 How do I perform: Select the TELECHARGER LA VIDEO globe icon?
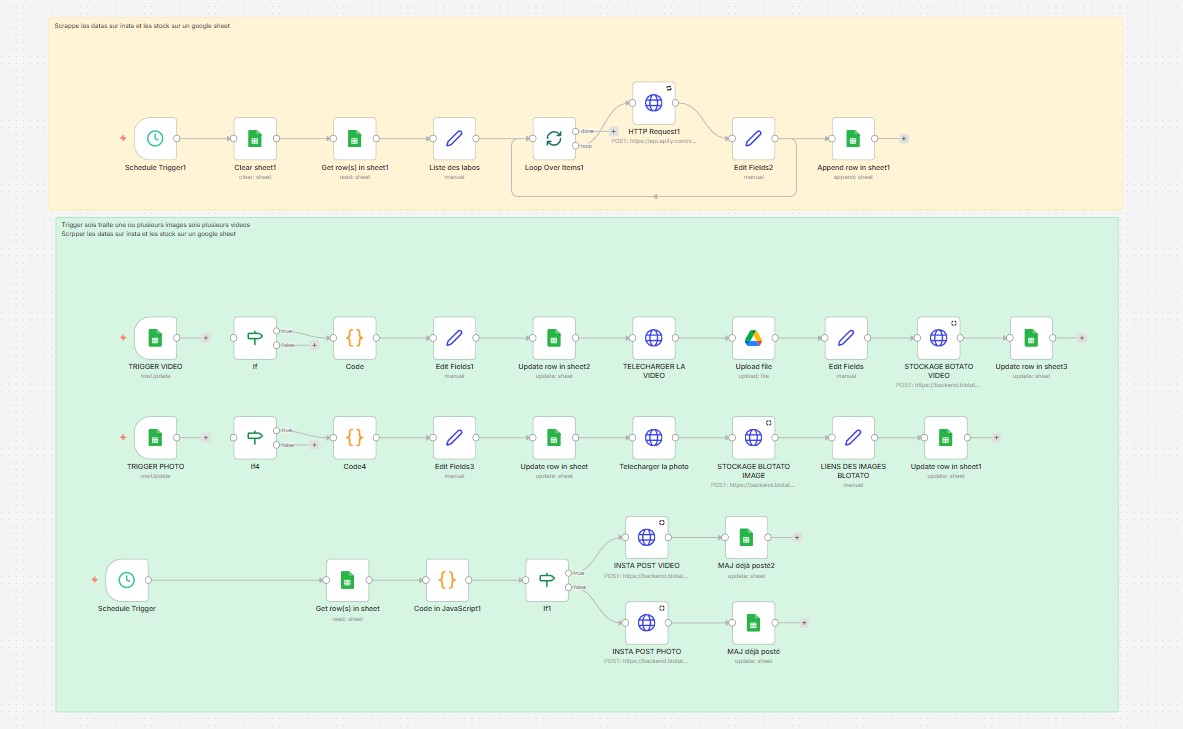tap(654, 337)
